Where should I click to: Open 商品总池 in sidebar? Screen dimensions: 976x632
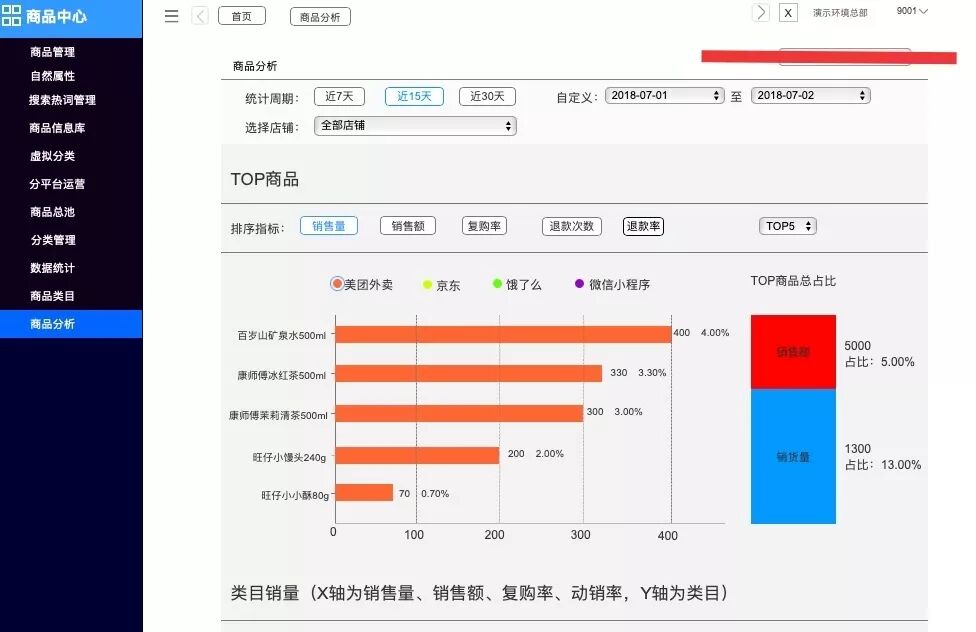pos(52,212)
